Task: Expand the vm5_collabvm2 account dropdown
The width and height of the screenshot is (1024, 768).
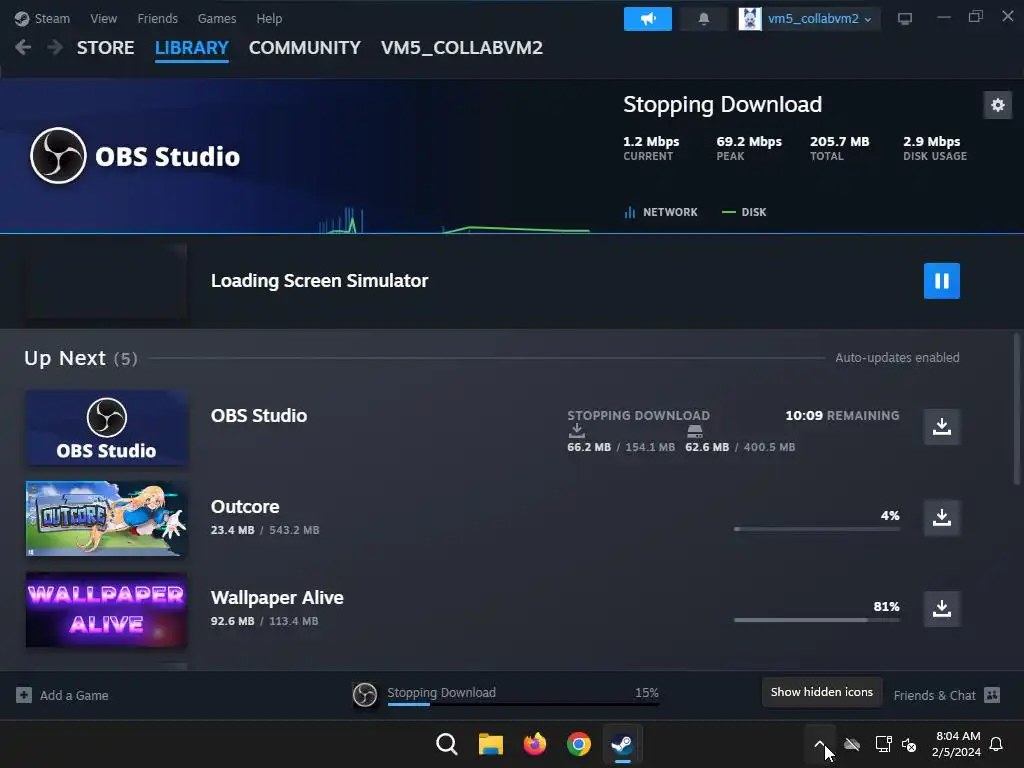Action: 820,19
